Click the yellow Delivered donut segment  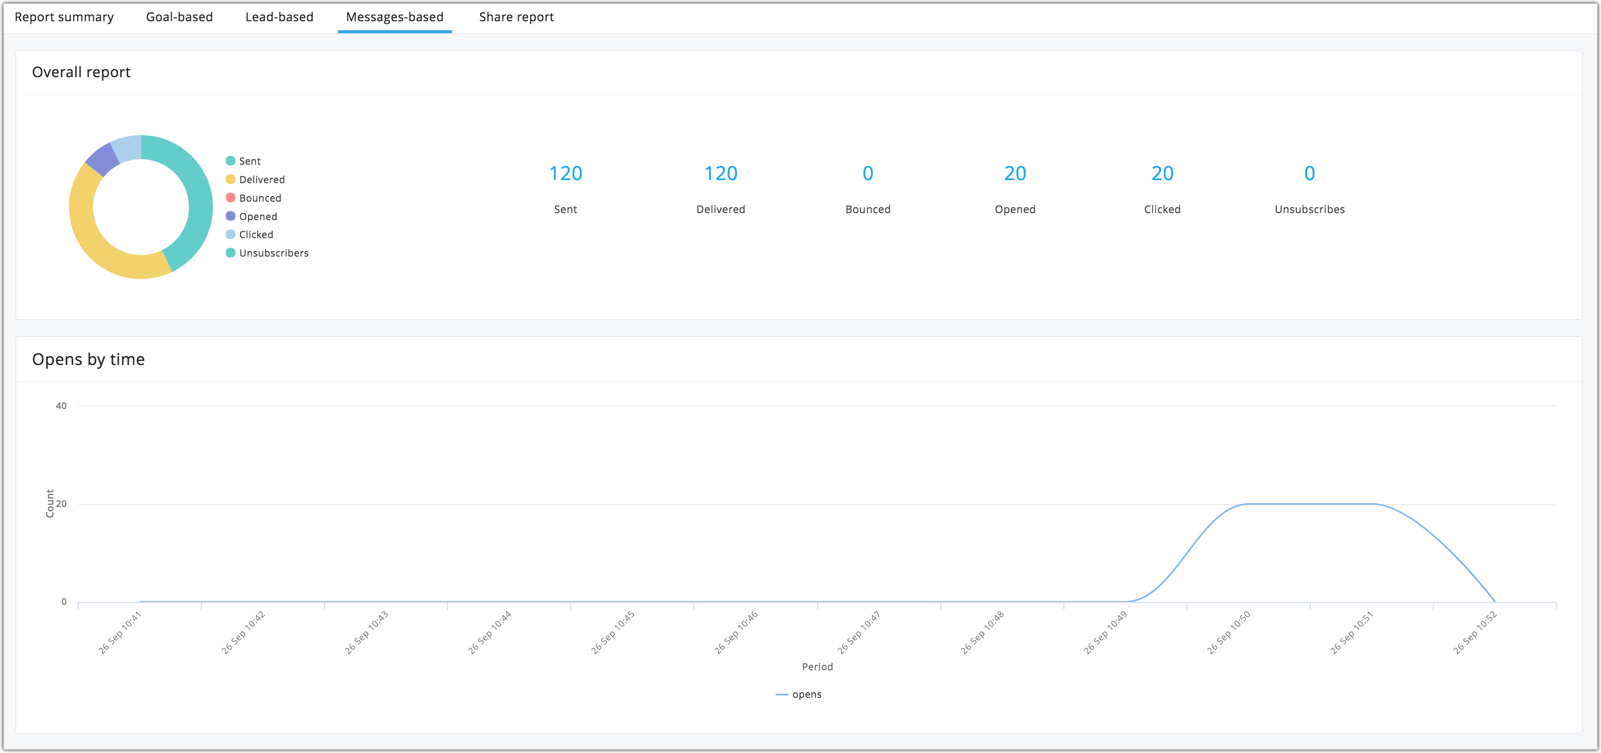(x=96, y=240)
